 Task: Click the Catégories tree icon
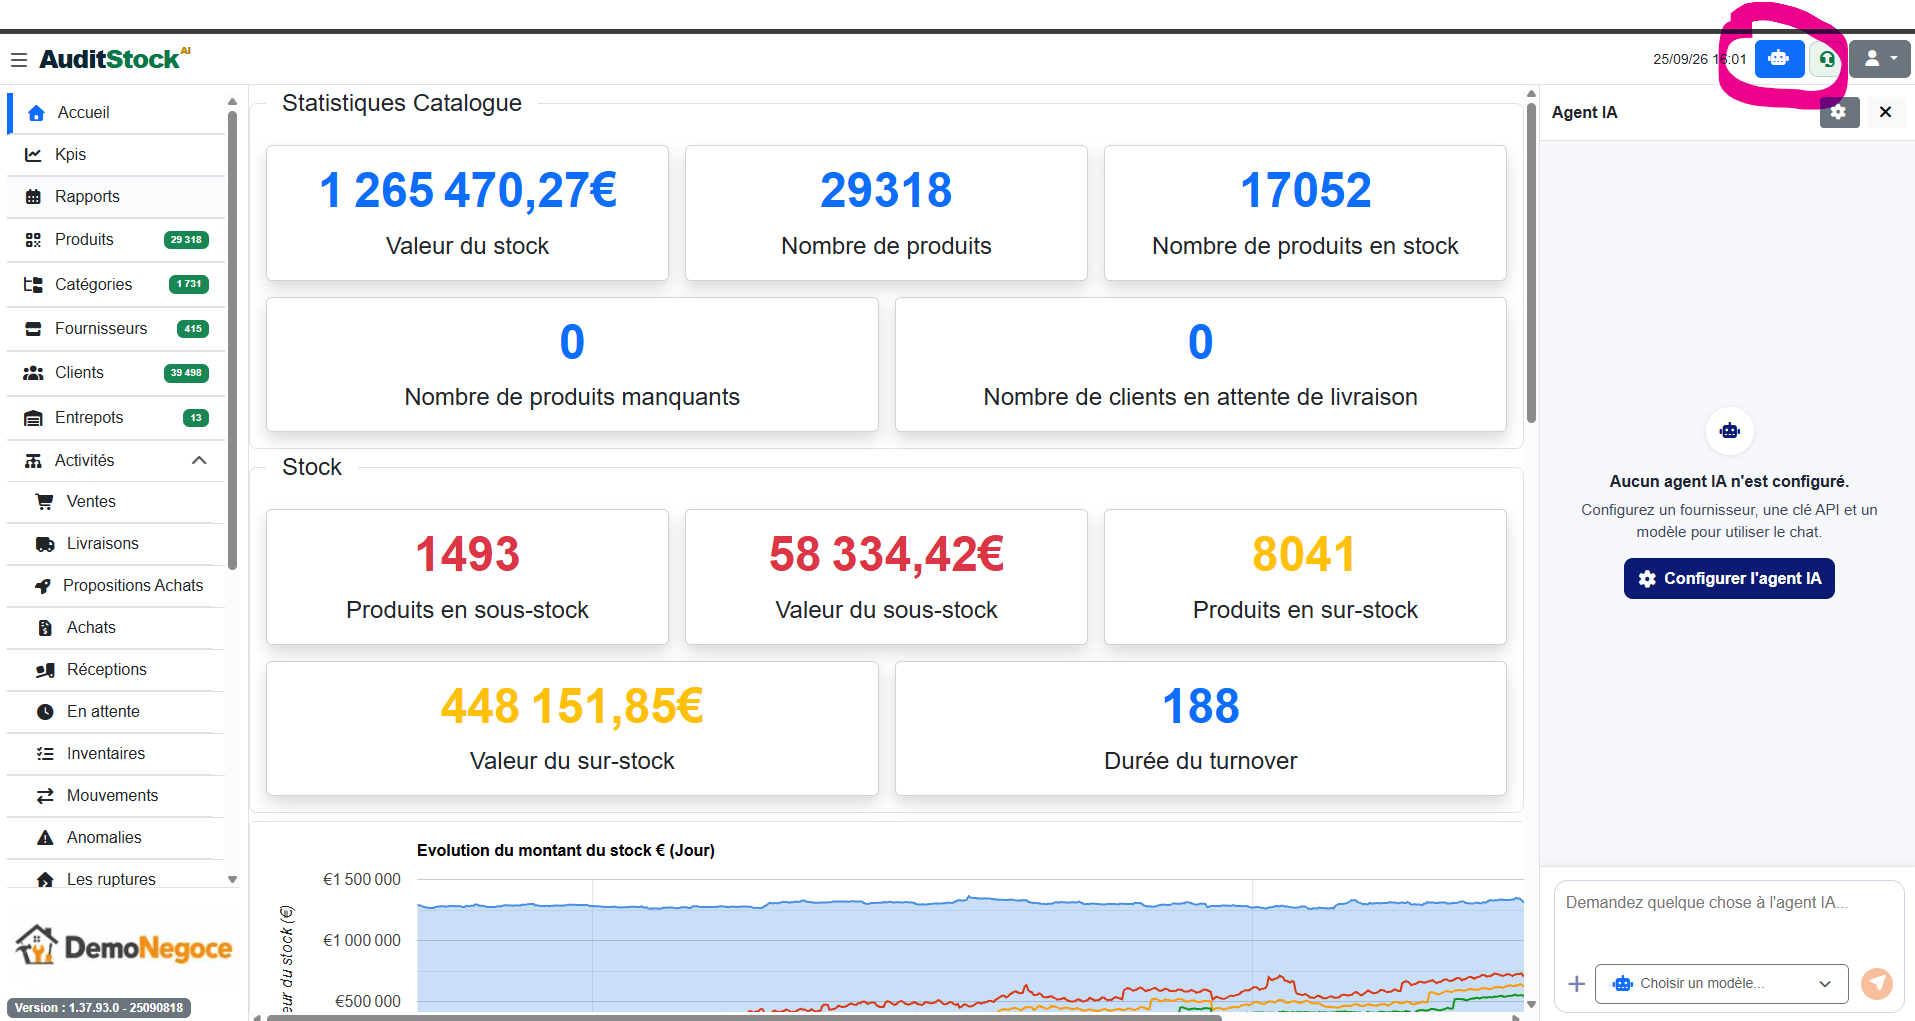click(x=33, y=285)
